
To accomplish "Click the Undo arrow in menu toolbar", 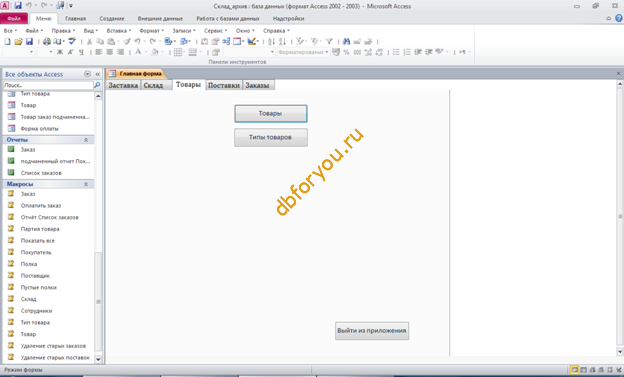I will 137,41.
